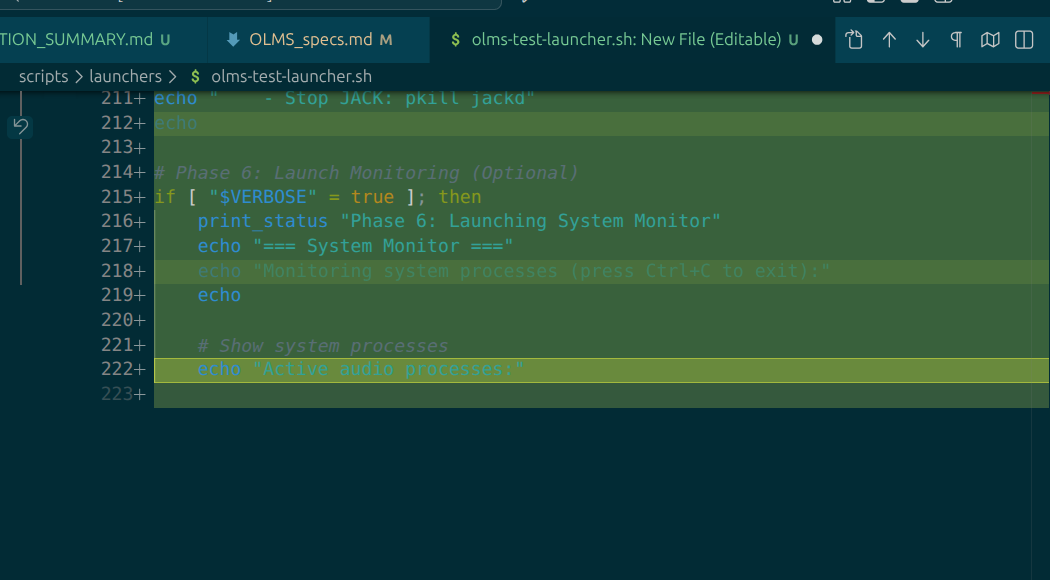Image resolution: width=1050 pixels, height=580 pixels.
Task: Switch to the OLMS_specs.md tab
Action: (310, 40)
